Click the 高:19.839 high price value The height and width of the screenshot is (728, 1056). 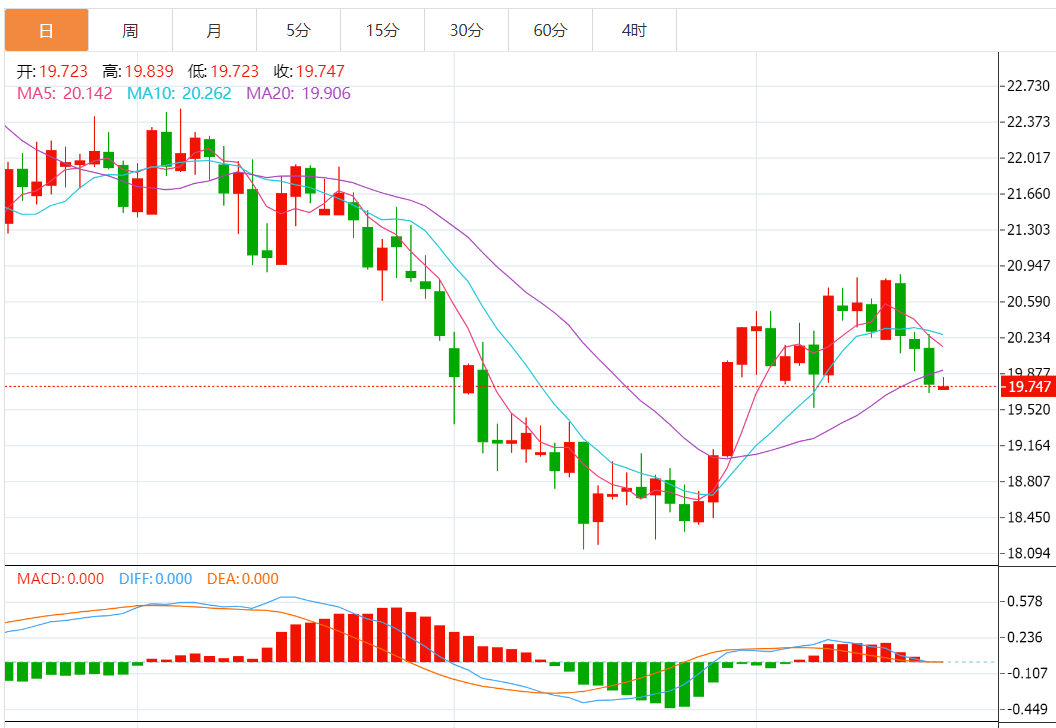138,71
